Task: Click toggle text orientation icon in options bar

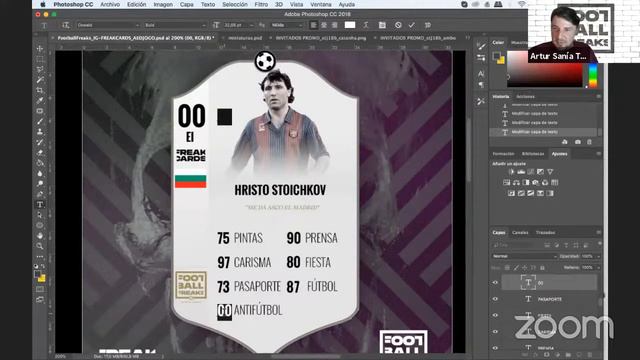Action: coord(65,25)
